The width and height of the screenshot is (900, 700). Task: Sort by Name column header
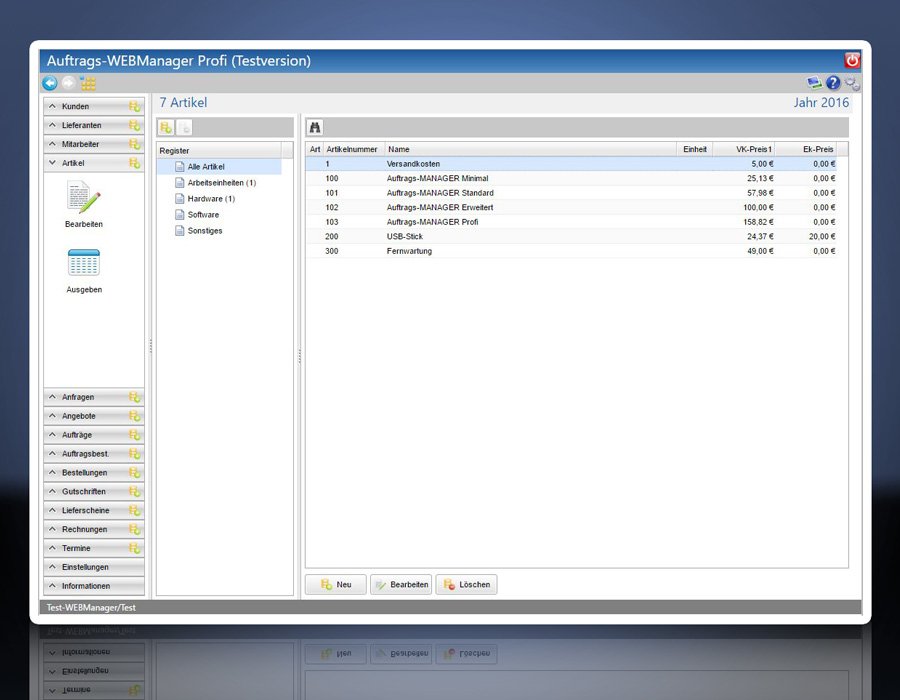(531, 149)
